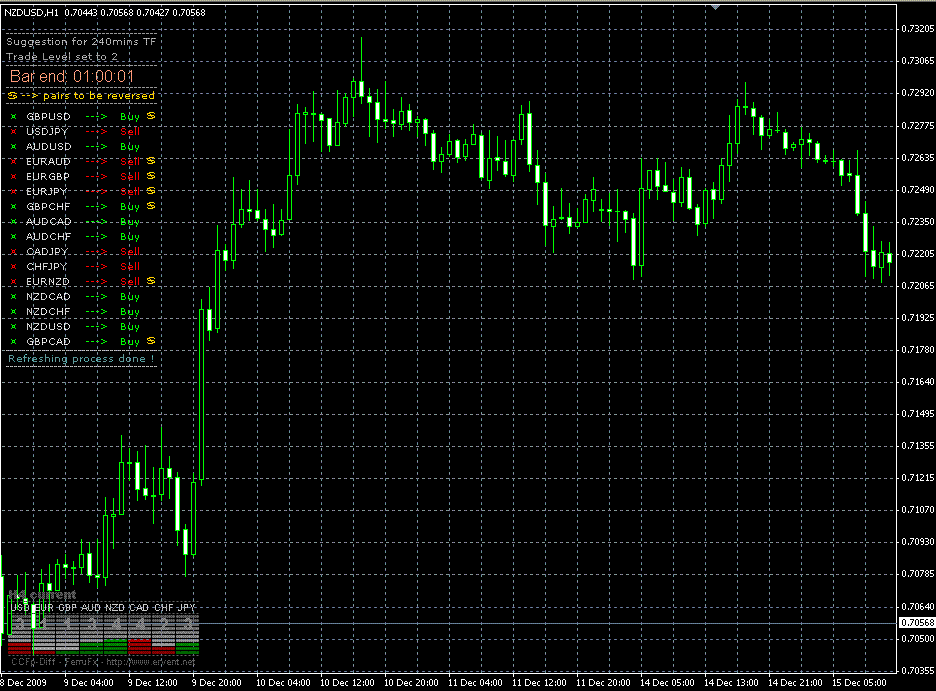Click the JPY column header in the currency meter
Viewport: 936px width, 691px height.
click(x=187, y=607)
